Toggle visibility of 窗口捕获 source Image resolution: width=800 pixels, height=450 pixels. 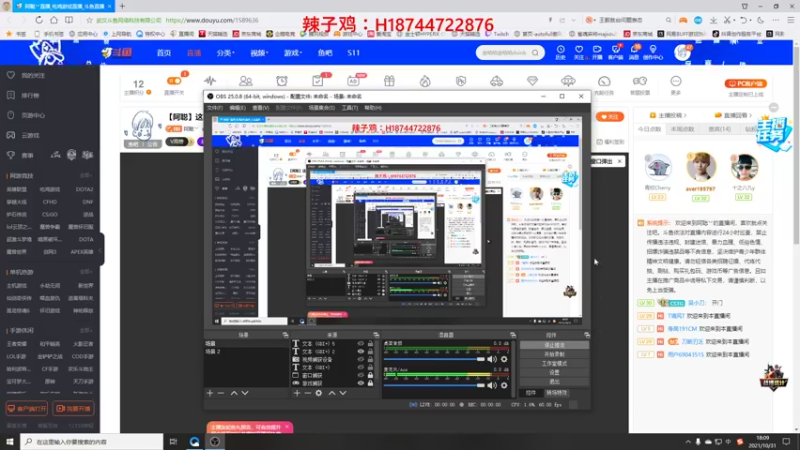361,375
